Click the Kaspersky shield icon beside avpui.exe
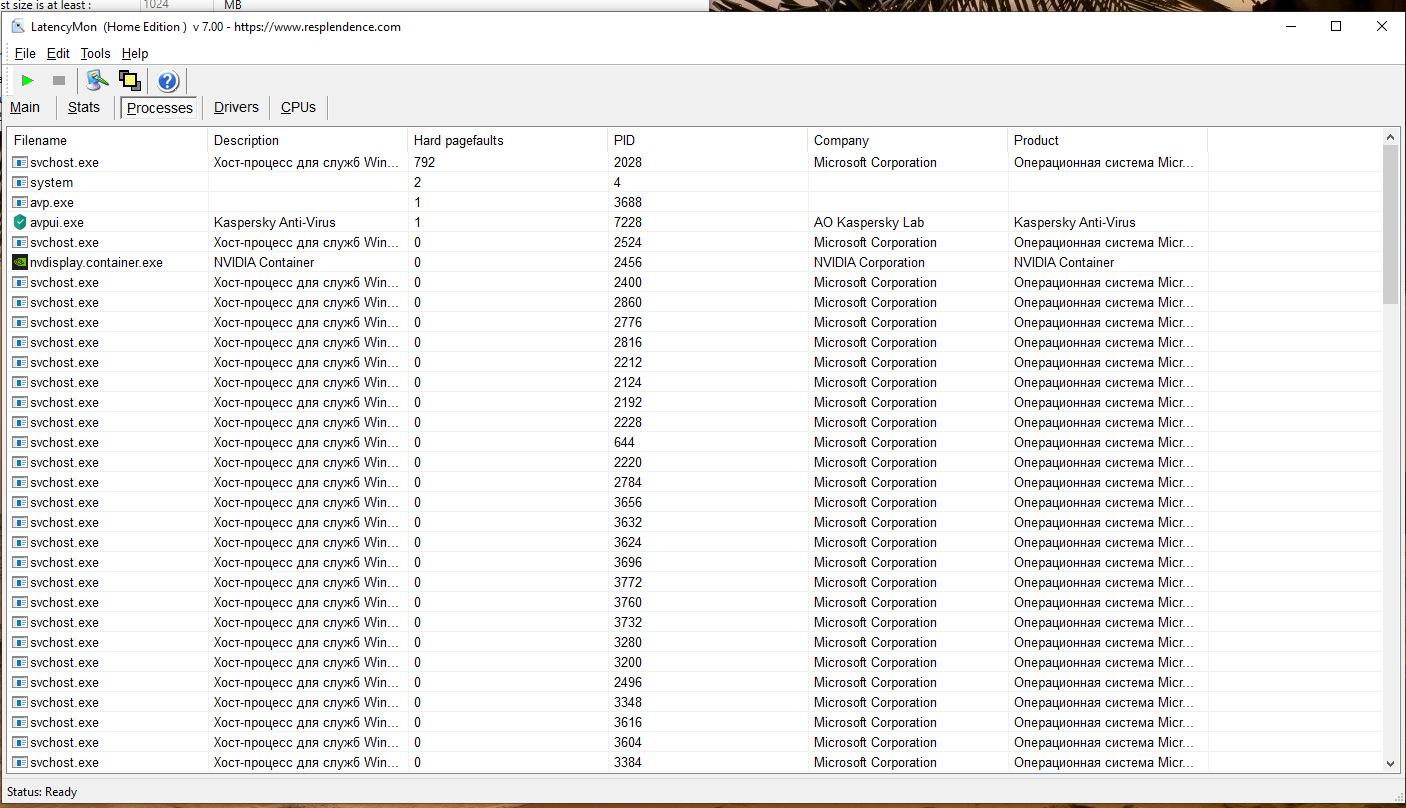The width and height of the screenshot is (1406, 808). click(x=20, y=222)
